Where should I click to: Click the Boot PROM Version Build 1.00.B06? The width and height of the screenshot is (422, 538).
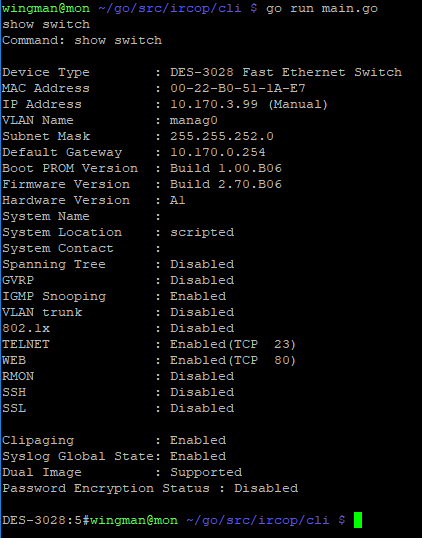(x=226, y=168)
